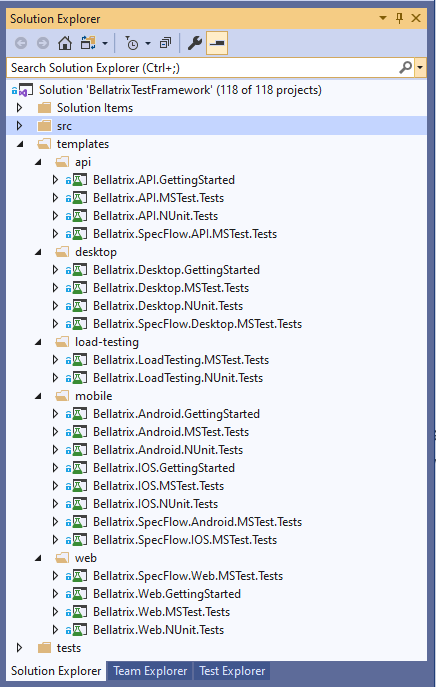Toggle the auto-hide pin icon
436x687 pixels.
click(400, 18)
